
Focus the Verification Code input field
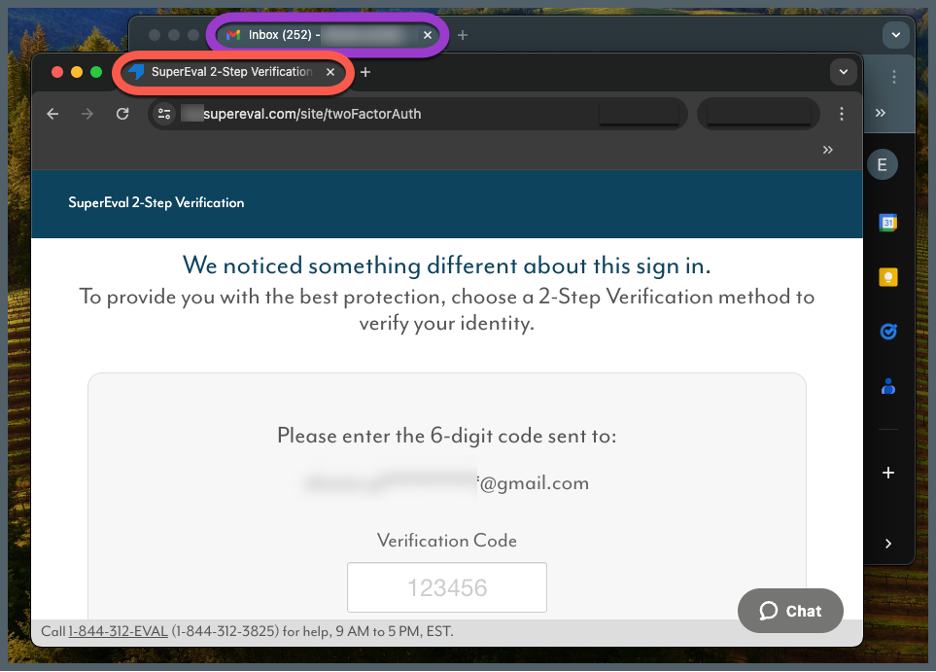coord(447,587)
